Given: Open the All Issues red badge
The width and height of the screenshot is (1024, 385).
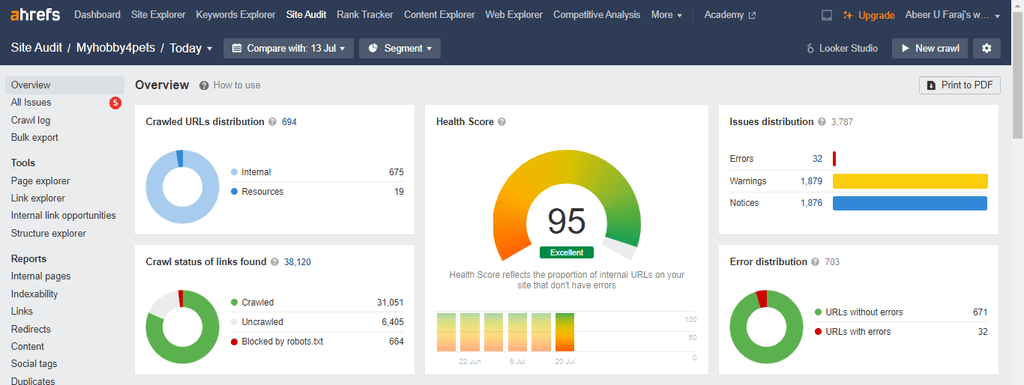Looking at the screenshot, I should (115, 102).
